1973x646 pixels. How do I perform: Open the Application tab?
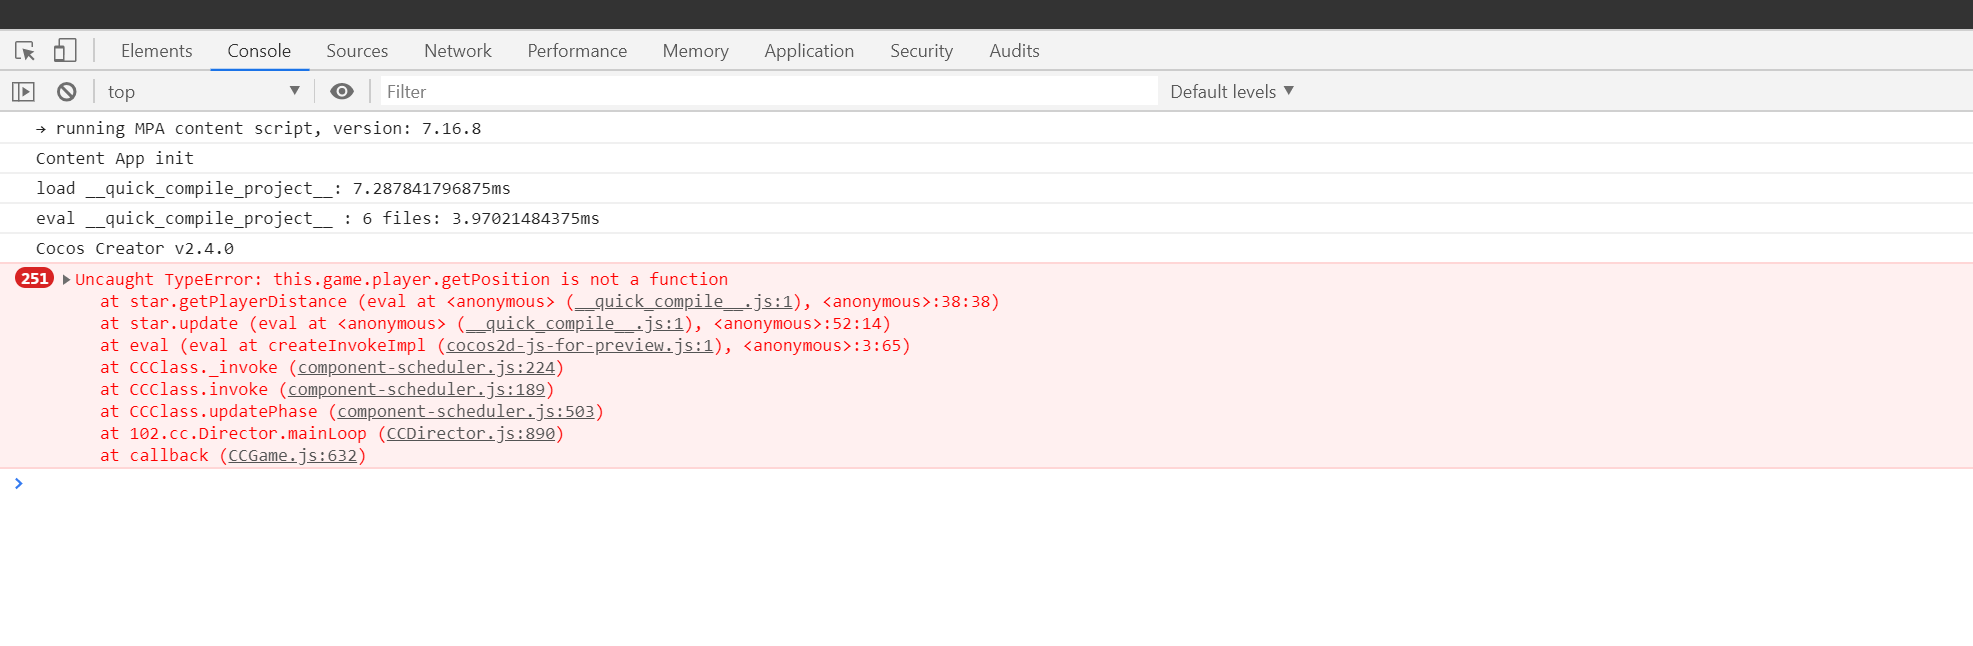click(x=809, y=51)
